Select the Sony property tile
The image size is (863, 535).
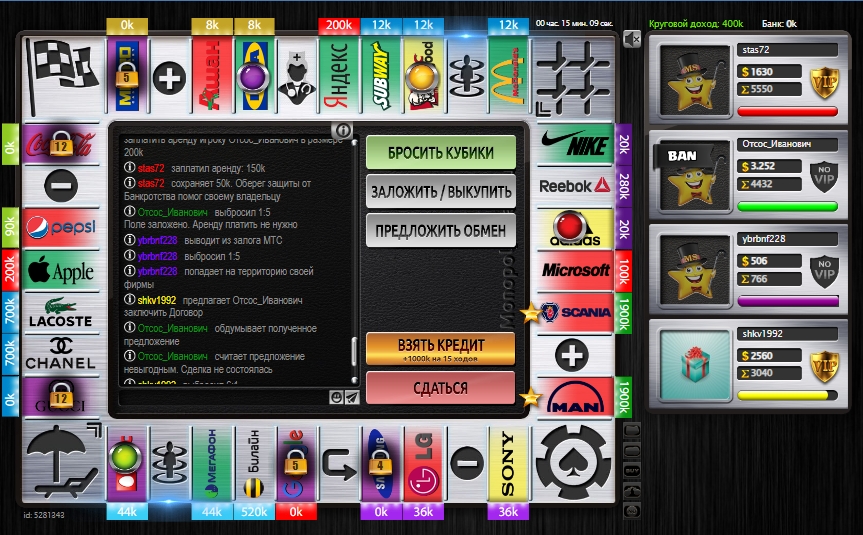tap(508, 463)
